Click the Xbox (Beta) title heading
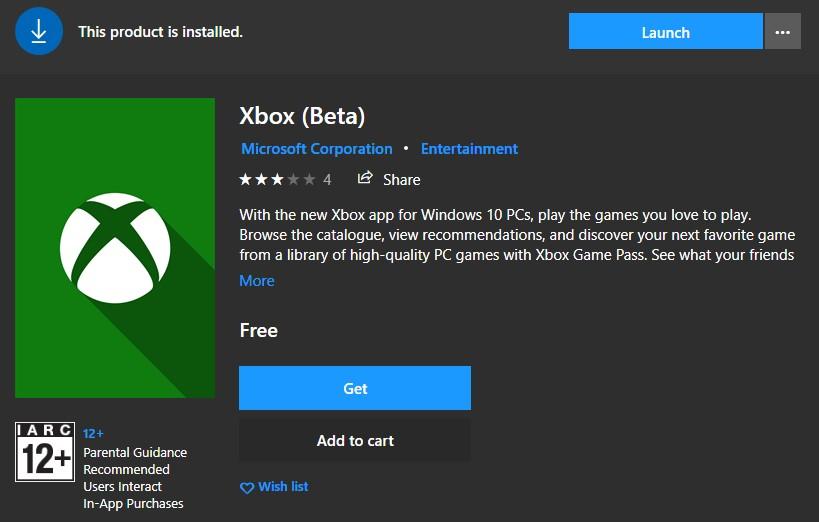Image resolution: width=819 pixels, height=522 pixels. pos(302,115)
